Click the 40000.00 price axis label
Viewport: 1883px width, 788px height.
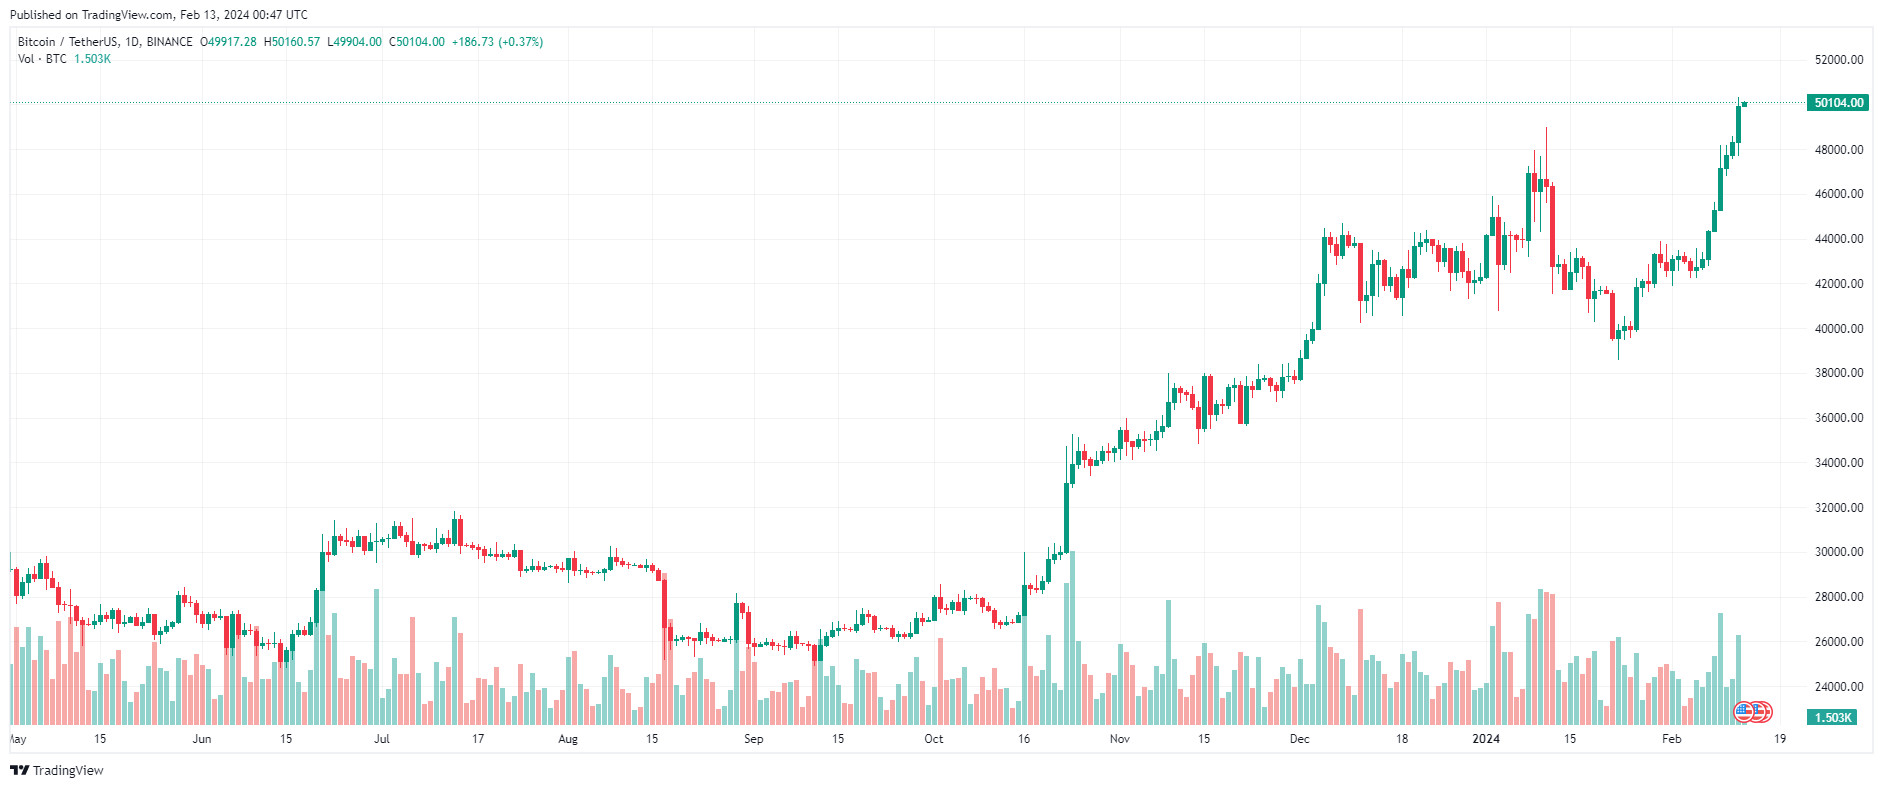(x=1839, y=329)
